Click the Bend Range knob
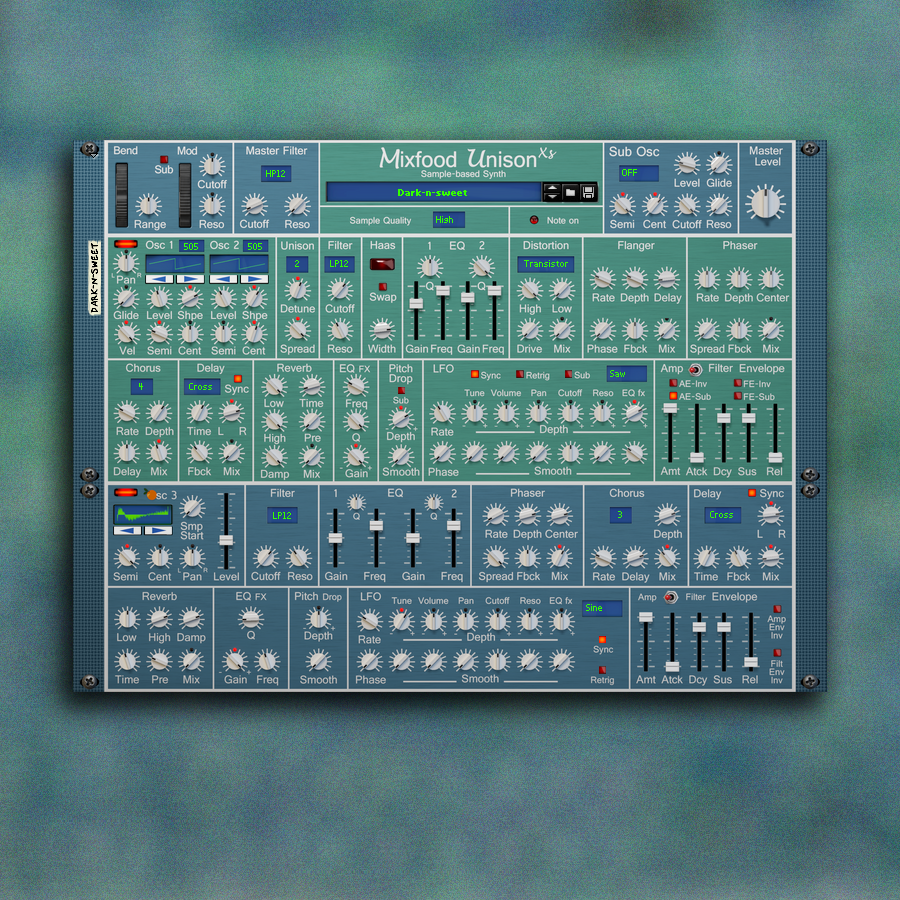Screen dimensions: 900x900 click(x=148, y=205)
